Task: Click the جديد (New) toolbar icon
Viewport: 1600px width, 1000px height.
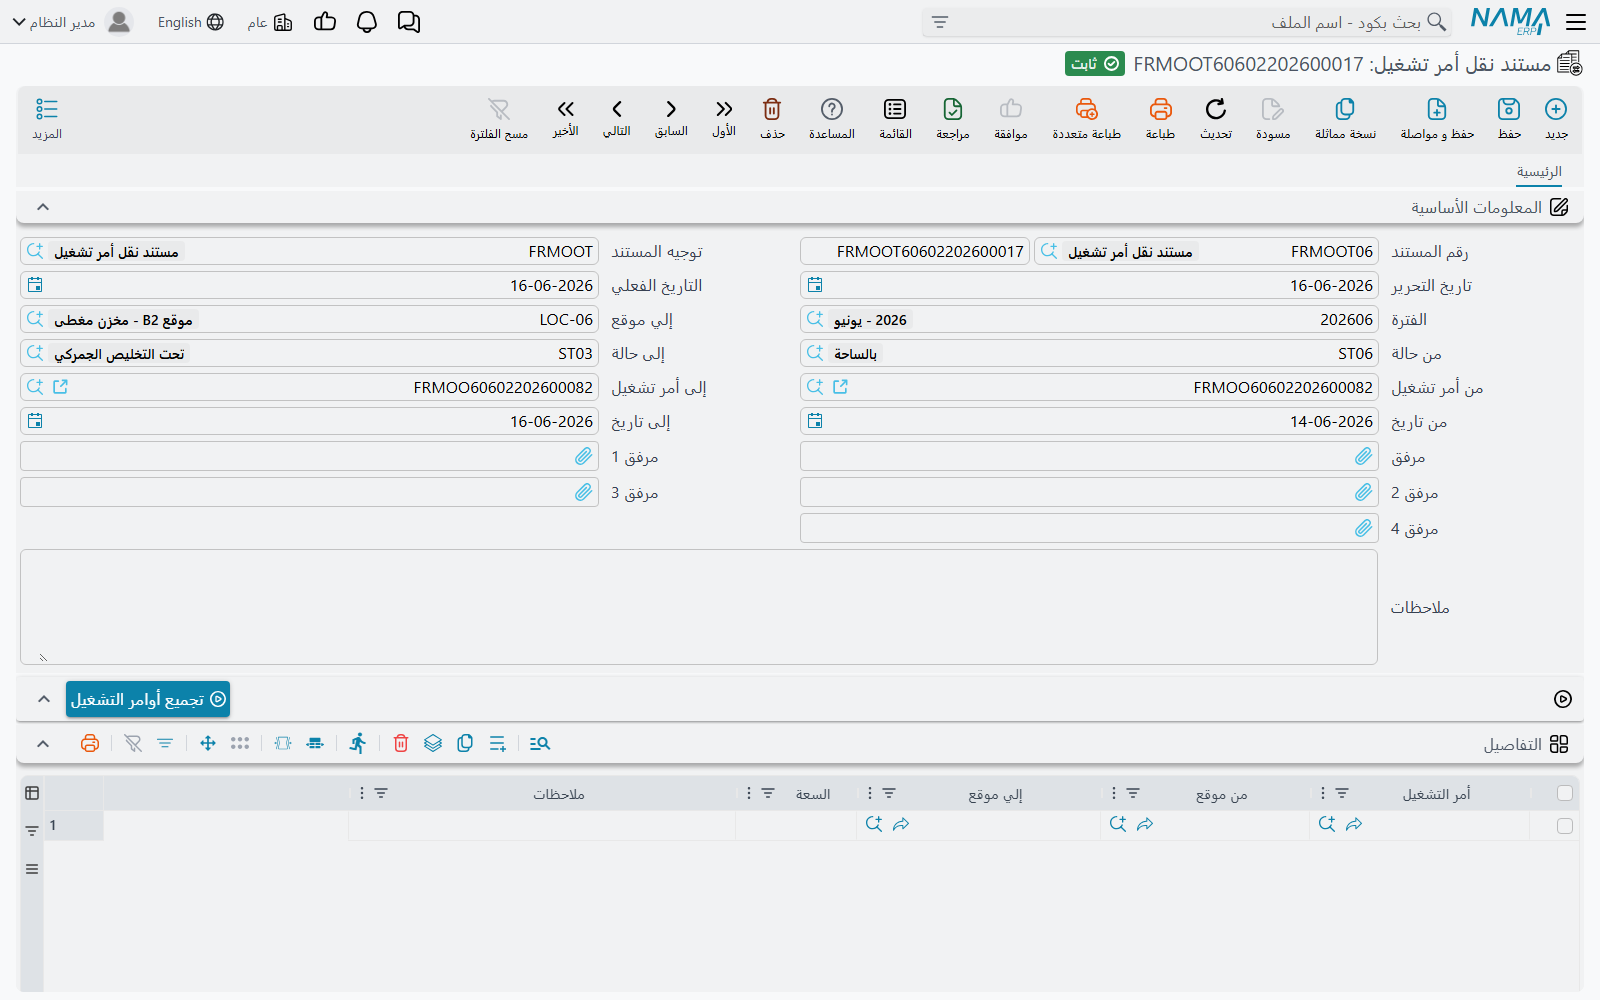Action: click(x=1556, y=118)
